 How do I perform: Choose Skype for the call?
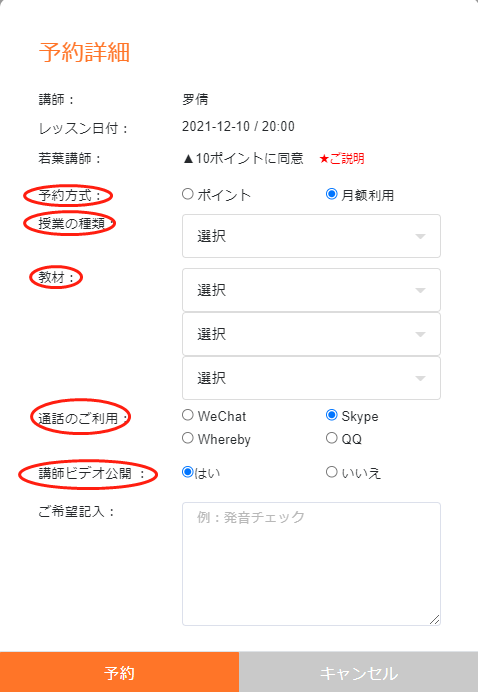click(331, 415)
